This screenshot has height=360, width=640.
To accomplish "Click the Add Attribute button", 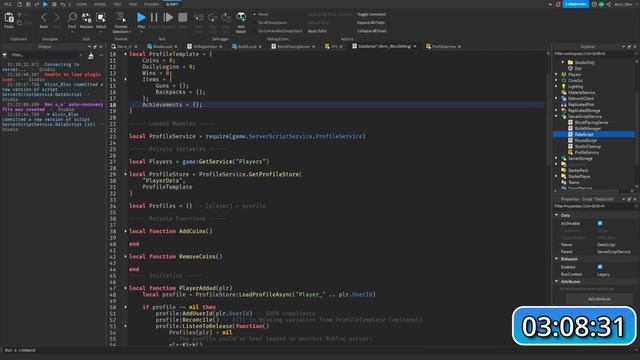I will [x=599, y=299].
